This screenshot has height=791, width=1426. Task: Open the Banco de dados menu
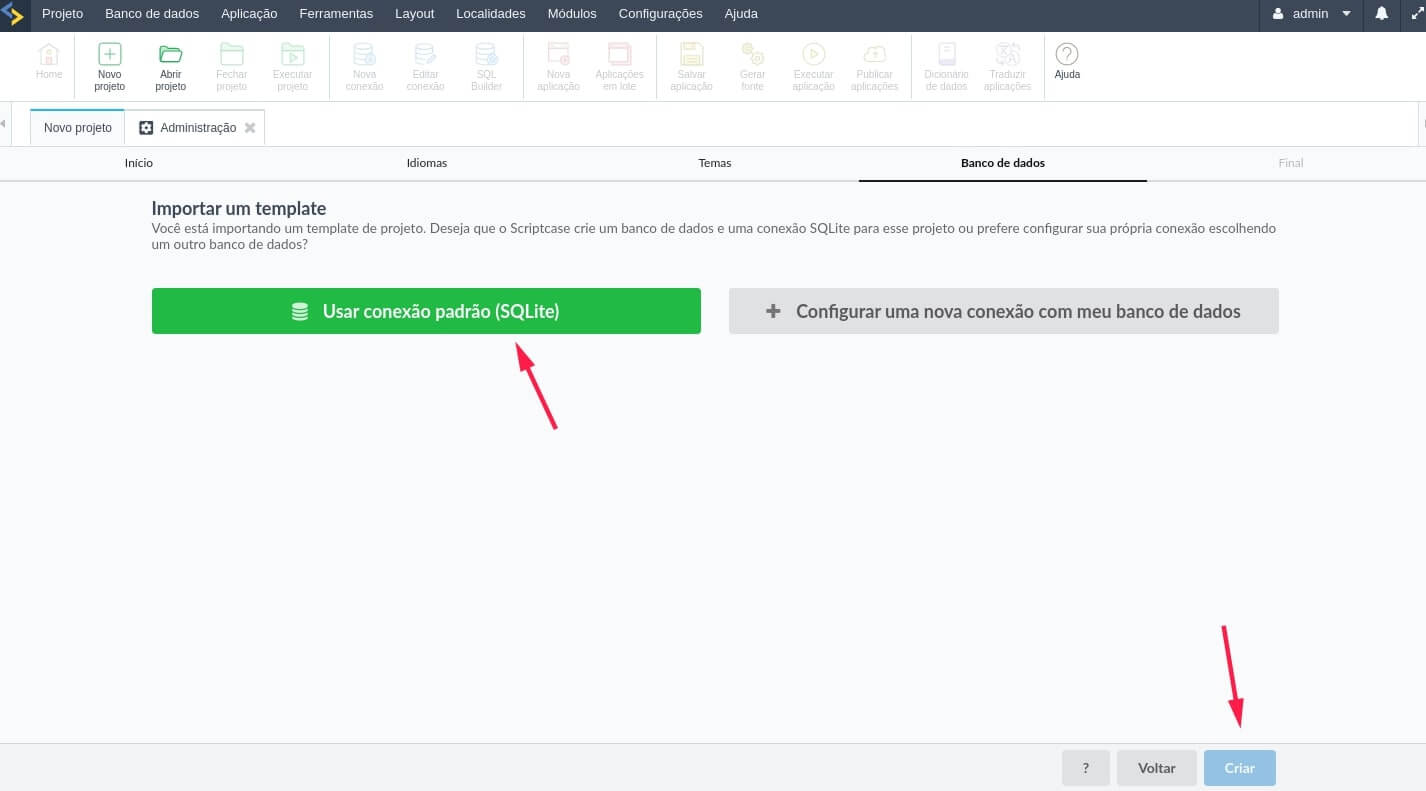(x=152, y=14)
